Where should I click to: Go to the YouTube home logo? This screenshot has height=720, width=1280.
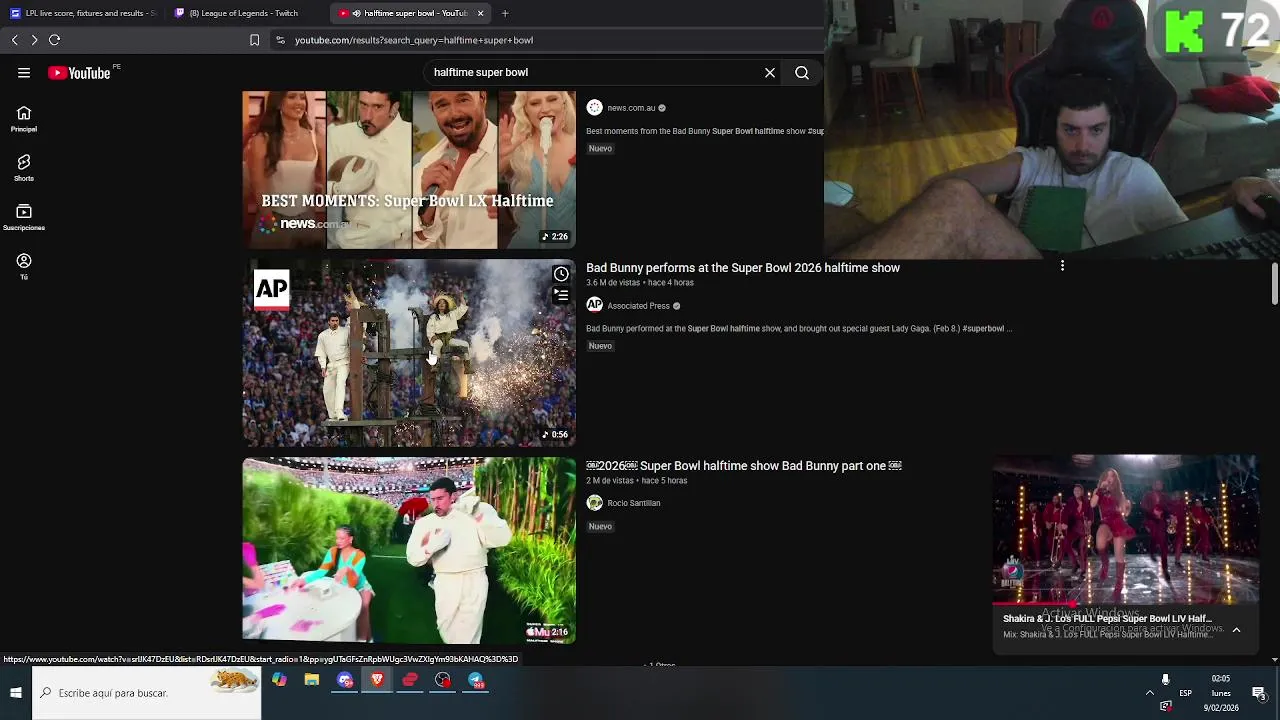click(79, 73)
